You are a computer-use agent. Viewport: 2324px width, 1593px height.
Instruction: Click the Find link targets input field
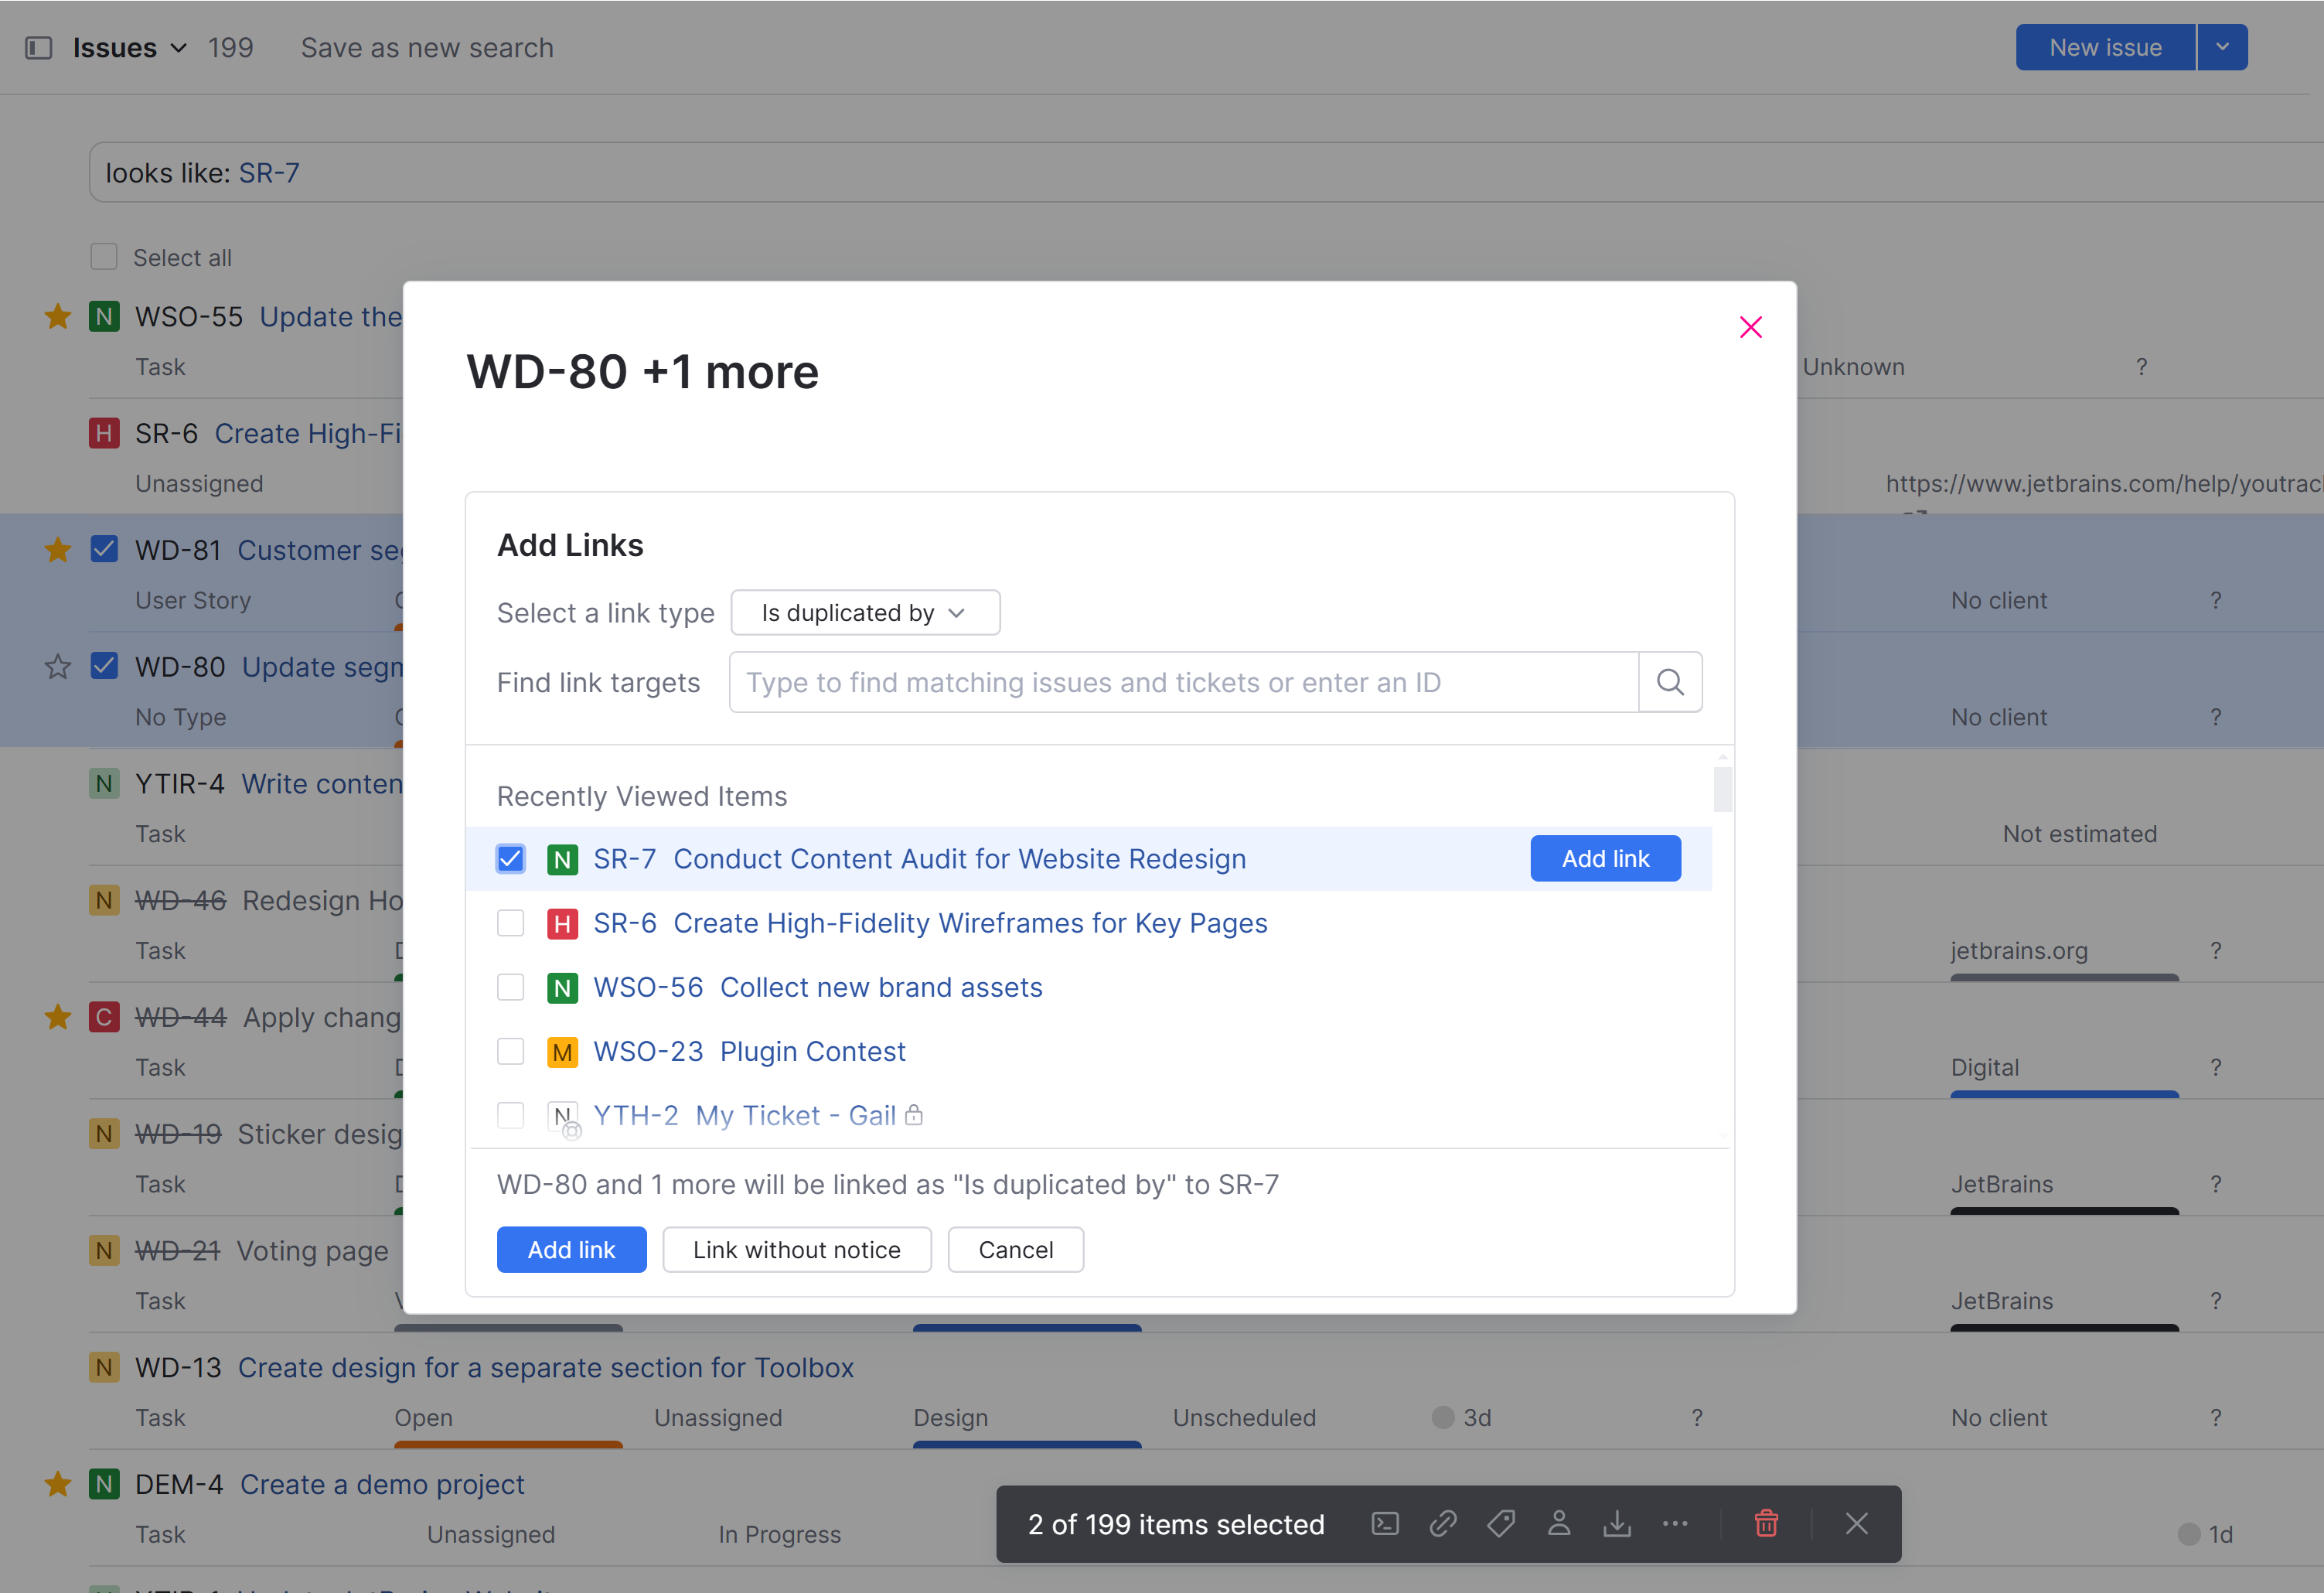1183,682
